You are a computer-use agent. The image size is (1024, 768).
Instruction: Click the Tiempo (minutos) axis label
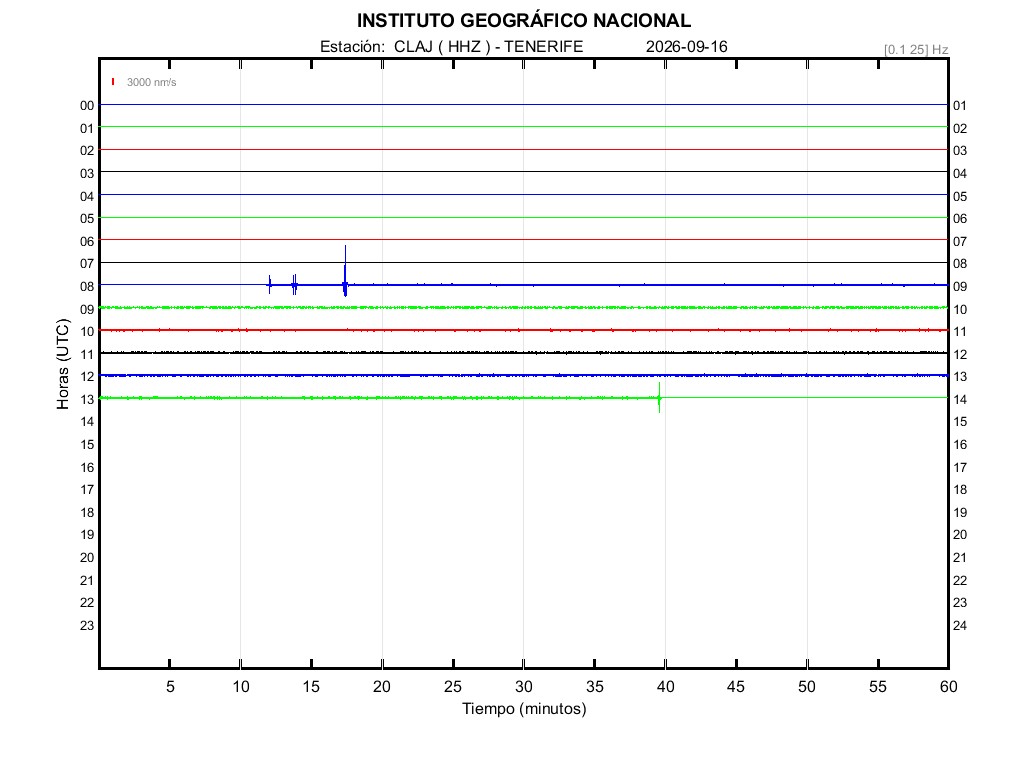pyautogui.click(x=524, y=709)
